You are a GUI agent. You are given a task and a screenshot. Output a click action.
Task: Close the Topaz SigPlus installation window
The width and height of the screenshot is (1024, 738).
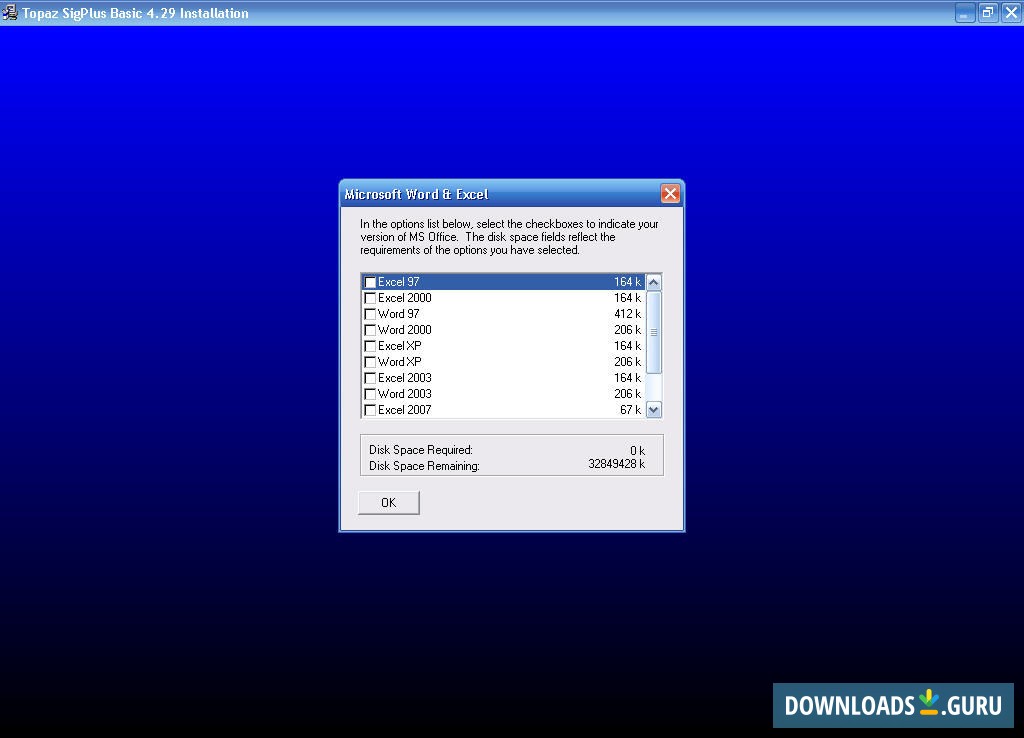point(1012,12)
